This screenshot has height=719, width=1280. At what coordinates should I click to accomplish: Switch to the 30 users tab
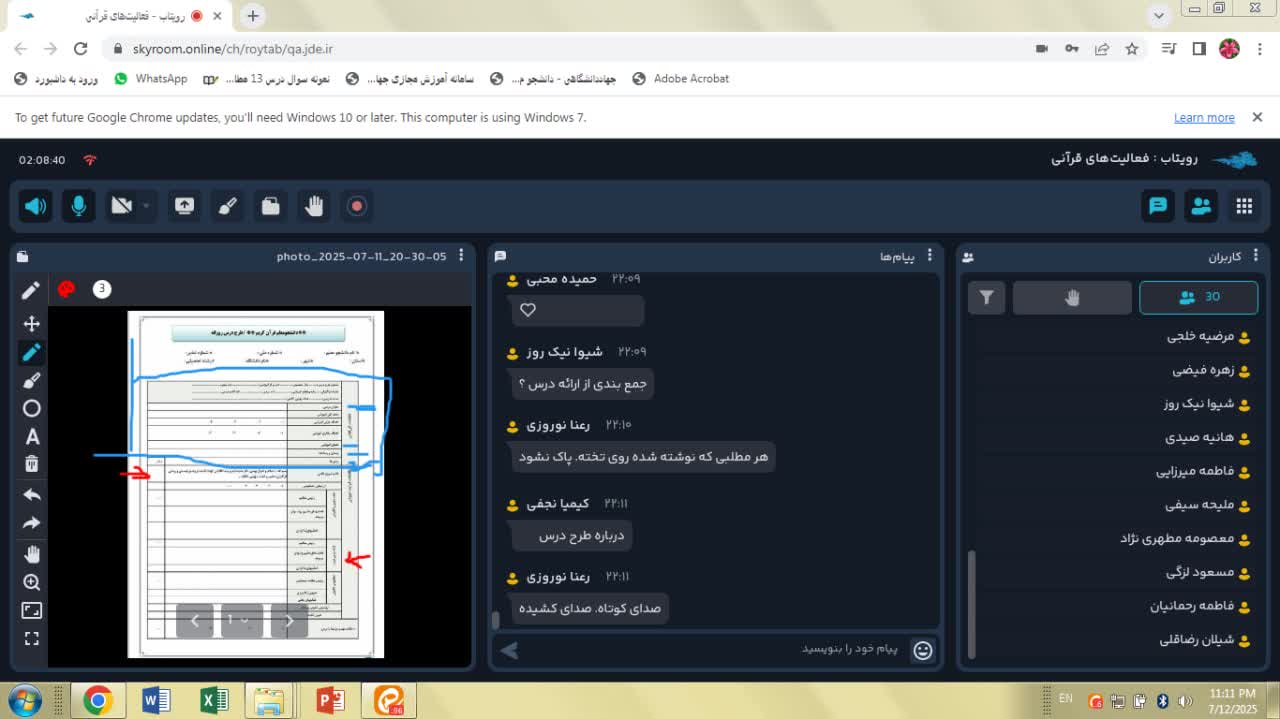1198,297
